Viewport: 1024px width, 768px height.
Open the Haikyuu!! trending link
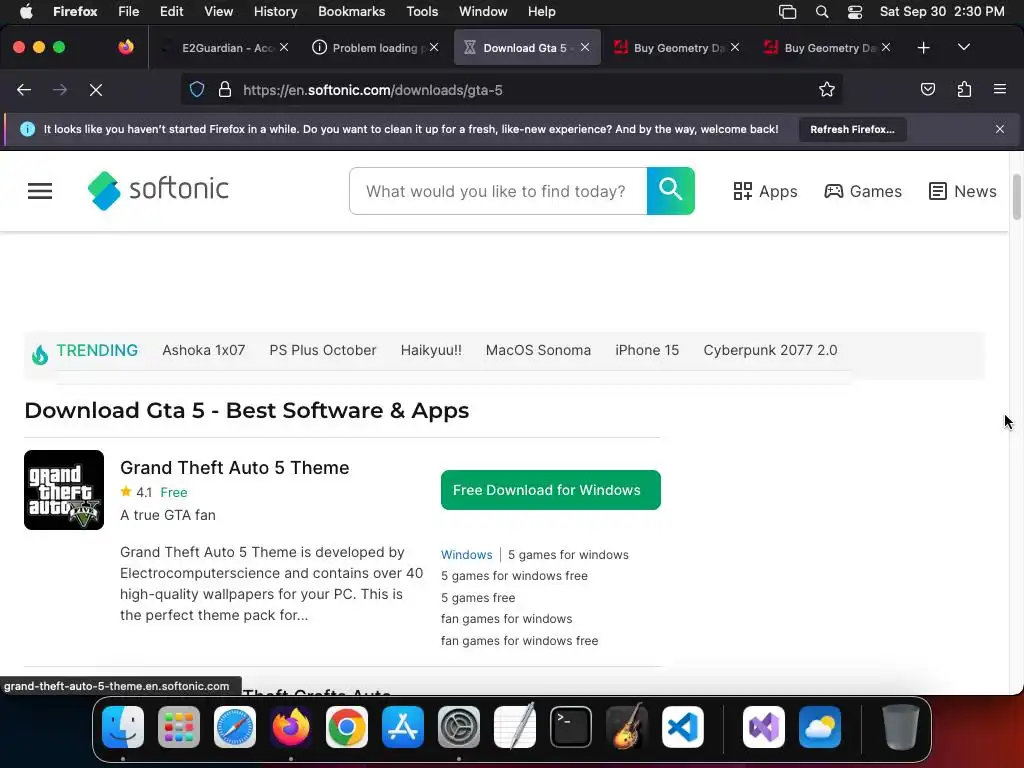(431, 350)
